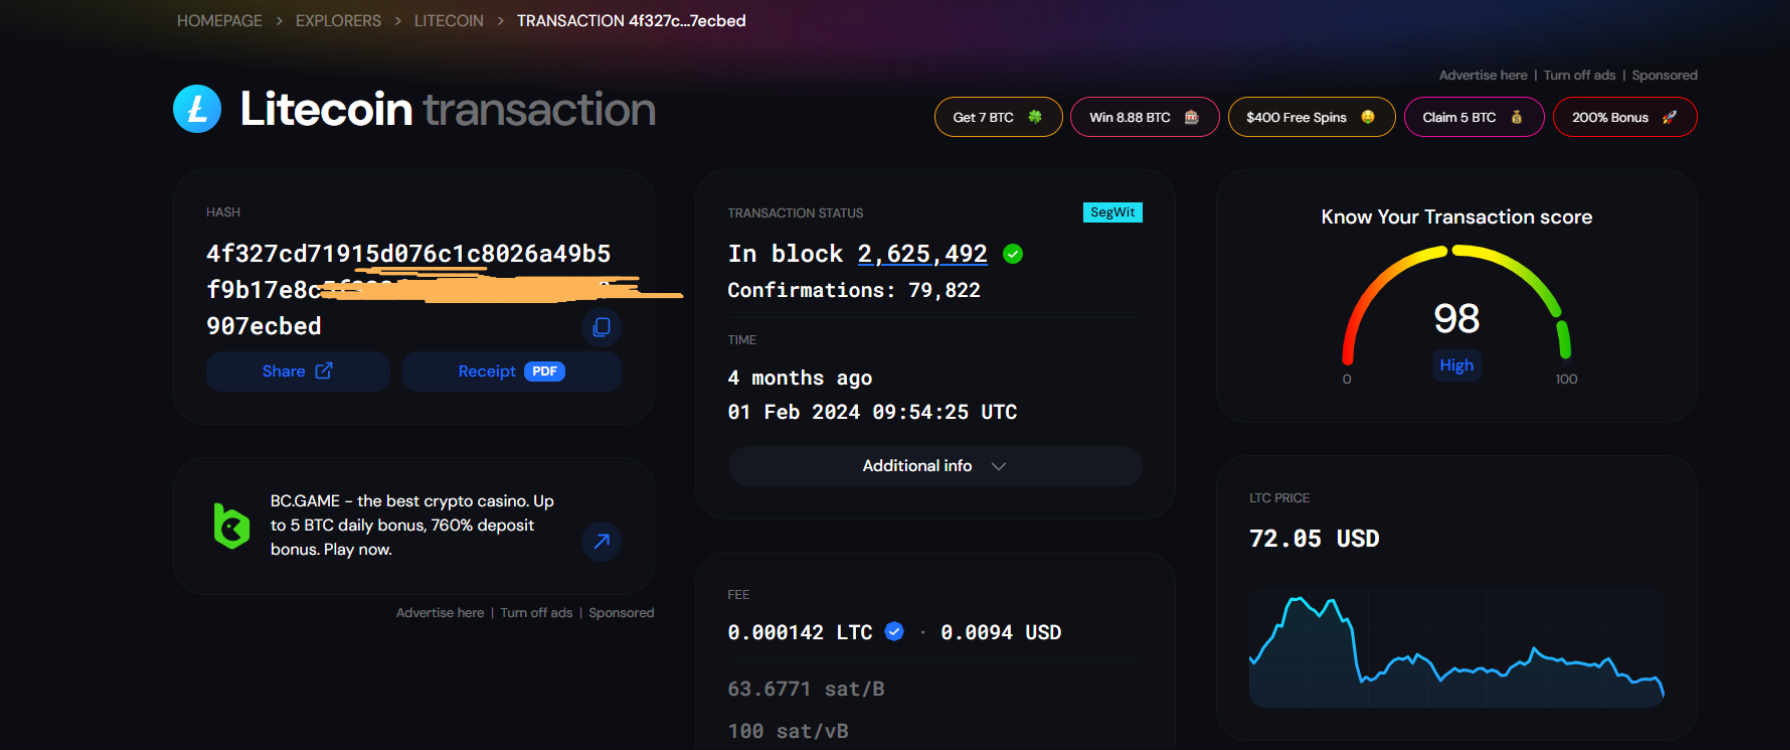Image resolution: width=1790 pixels, height=750 pixels.
Task: Click the transaction hash text
Action: click(409, 290)
